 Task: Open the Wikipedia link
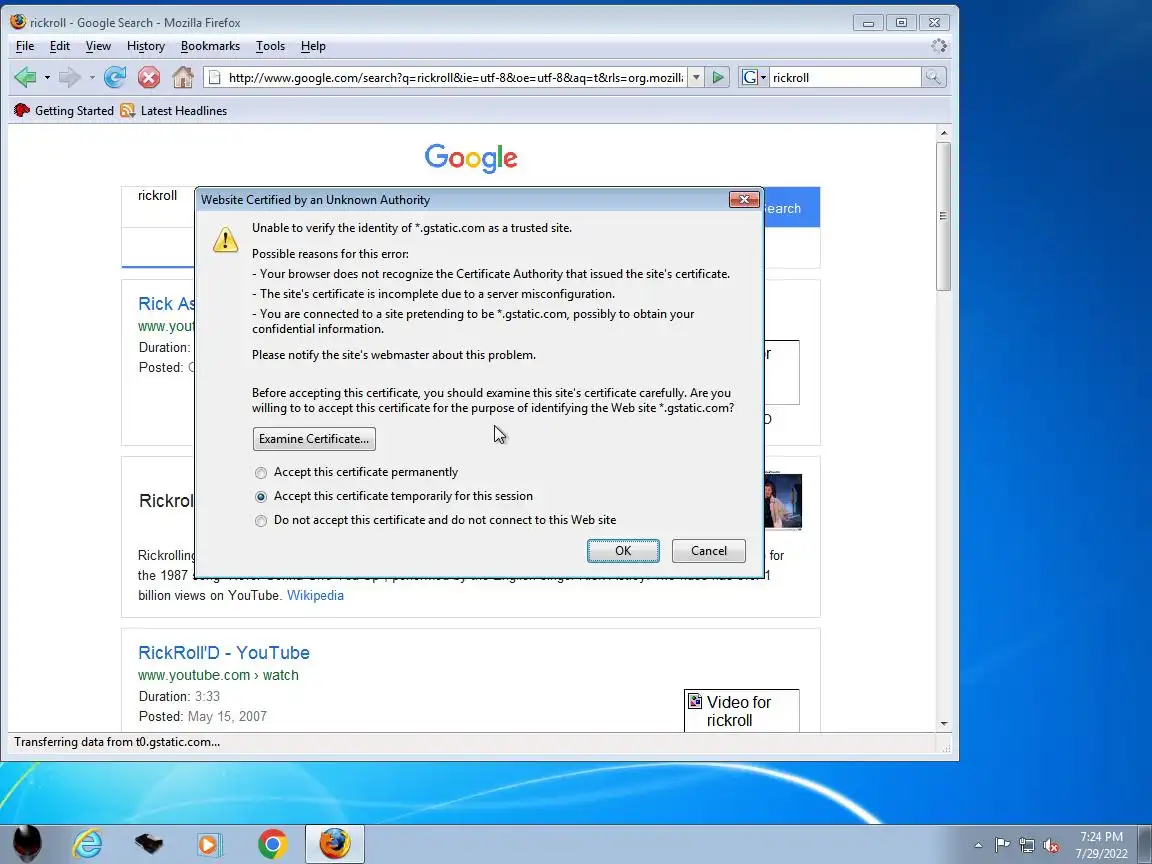point(315,595)
